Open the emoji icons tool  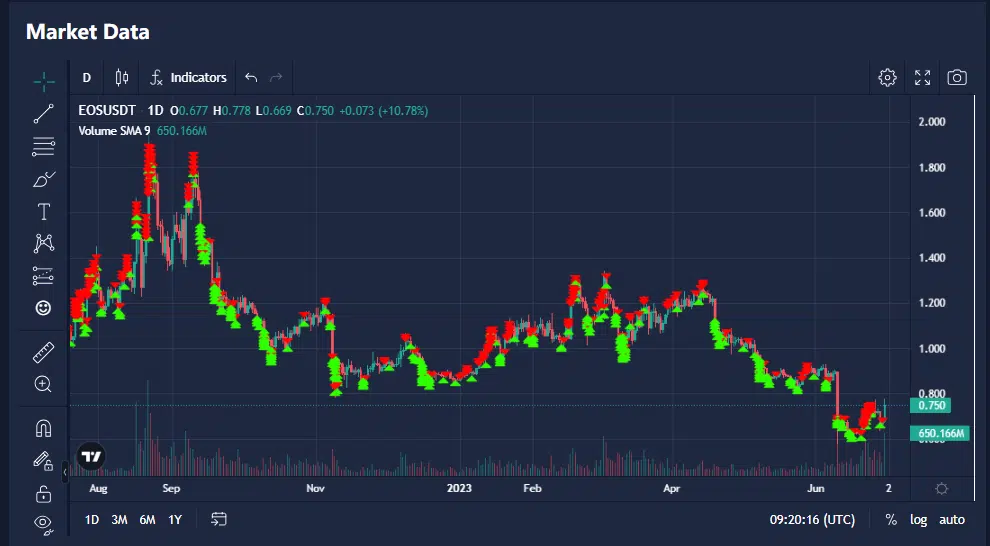pyautogui.click(x=43, y=308)
